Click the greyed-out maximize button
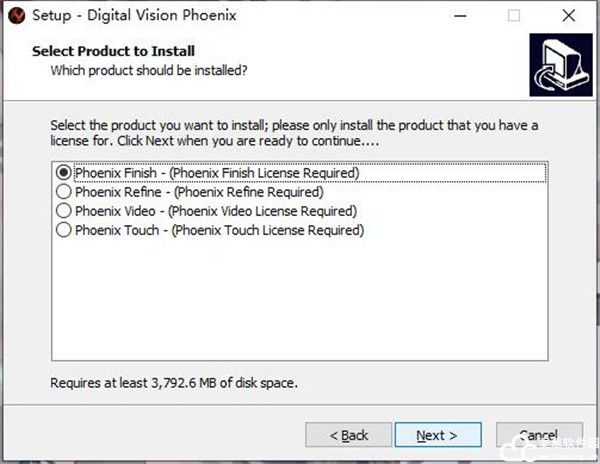The width and height of the screenshot is (600, 464). tap(514, 16)
